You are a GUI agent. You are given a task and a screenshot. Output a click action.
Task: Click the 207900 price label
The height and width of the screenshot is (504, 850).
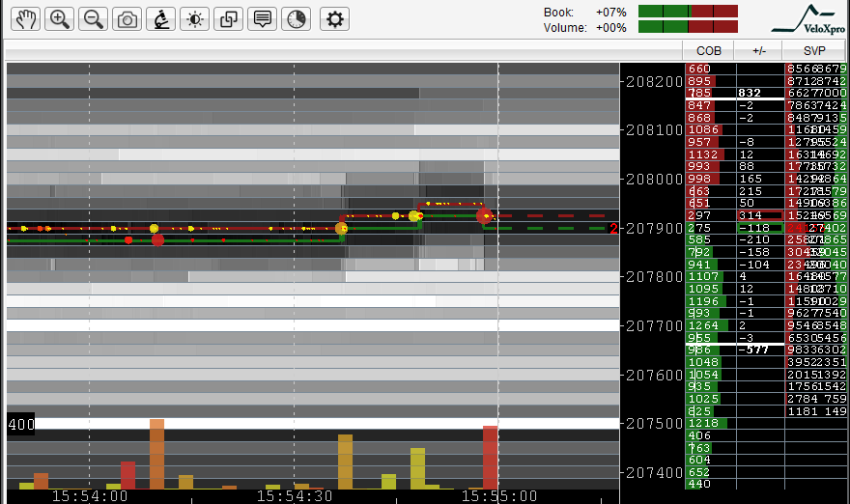(654, 228)
